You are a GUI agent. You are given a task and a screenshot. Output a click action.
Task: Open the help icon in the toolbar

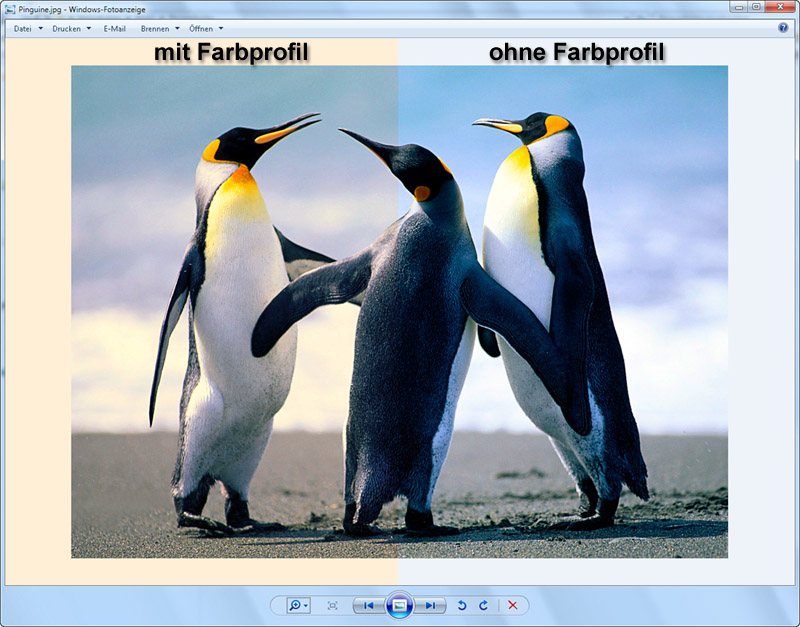[783, 28]
